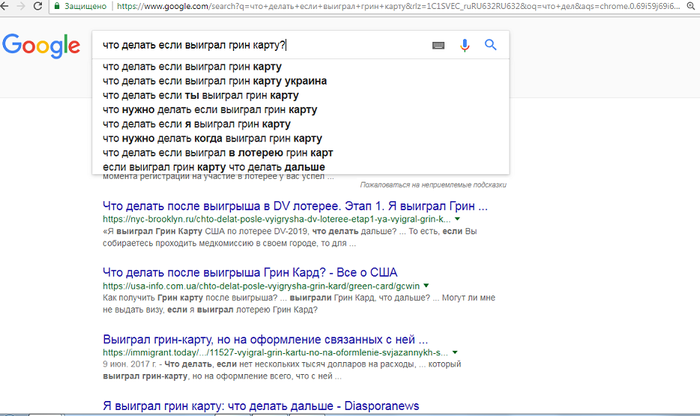Click the 'Защищено' secure label

tap(85, 6)
